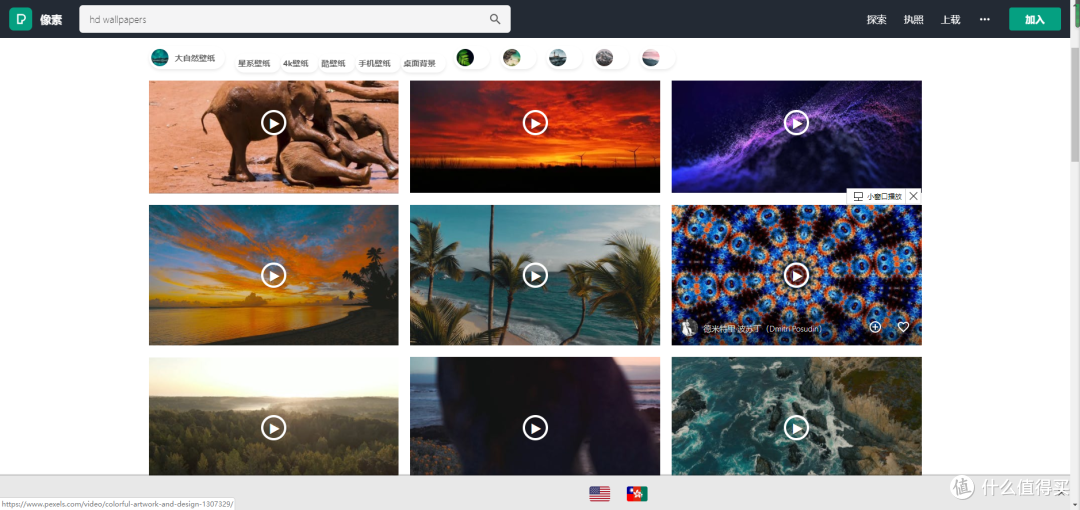Select the 大自然壁纸 tag
The height and width of the screenshot is (510, 1080).
click(x=187, y=58)
